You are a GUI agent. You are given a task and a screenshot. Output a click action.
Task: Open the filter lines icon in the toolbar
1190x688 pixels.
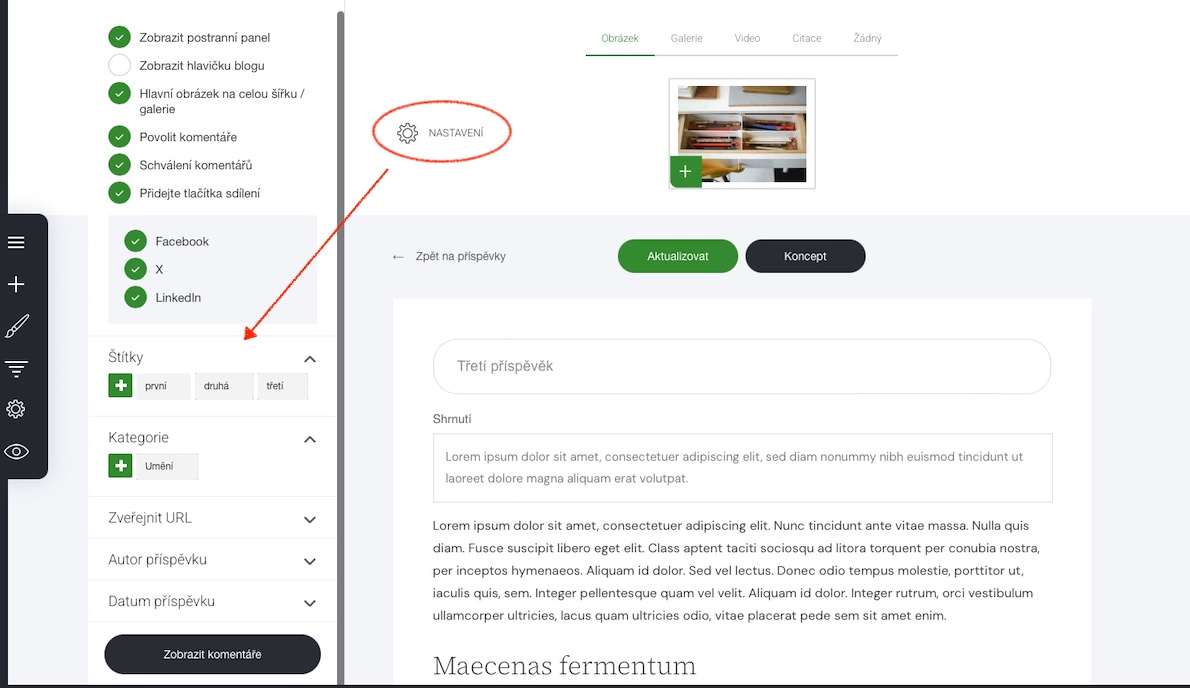click(16, 369)
